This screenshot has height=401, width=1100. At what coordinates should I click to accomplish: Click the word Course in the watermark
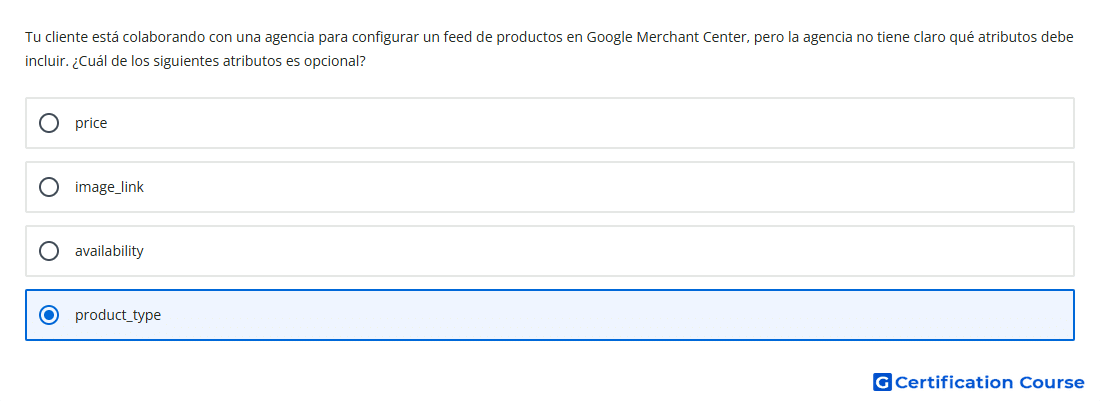pos(1052,382)
